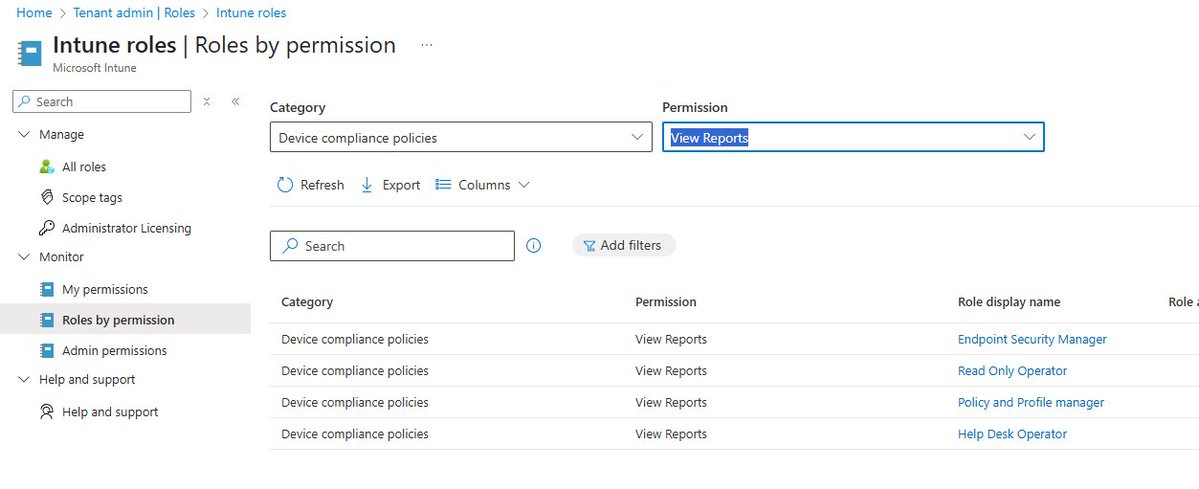Focus the table Search input box
This screenshot has height=489, width=1199.
(x=392, y=246)
